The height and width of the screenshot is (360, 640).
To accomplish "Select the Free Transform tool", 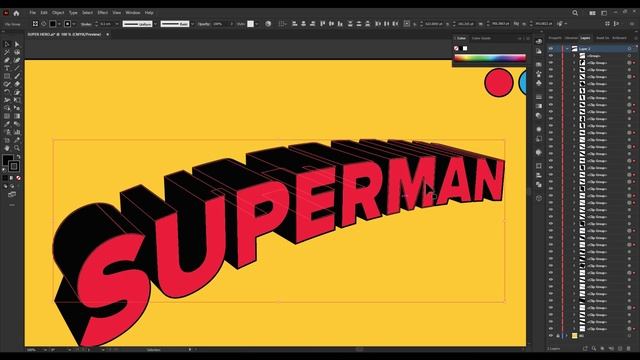I will [x=17, y=100].
